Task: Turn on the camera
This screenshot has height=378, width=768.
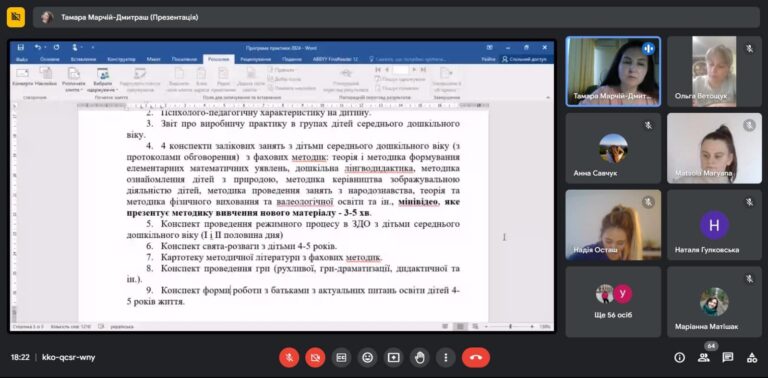Action: click(315, 357)
